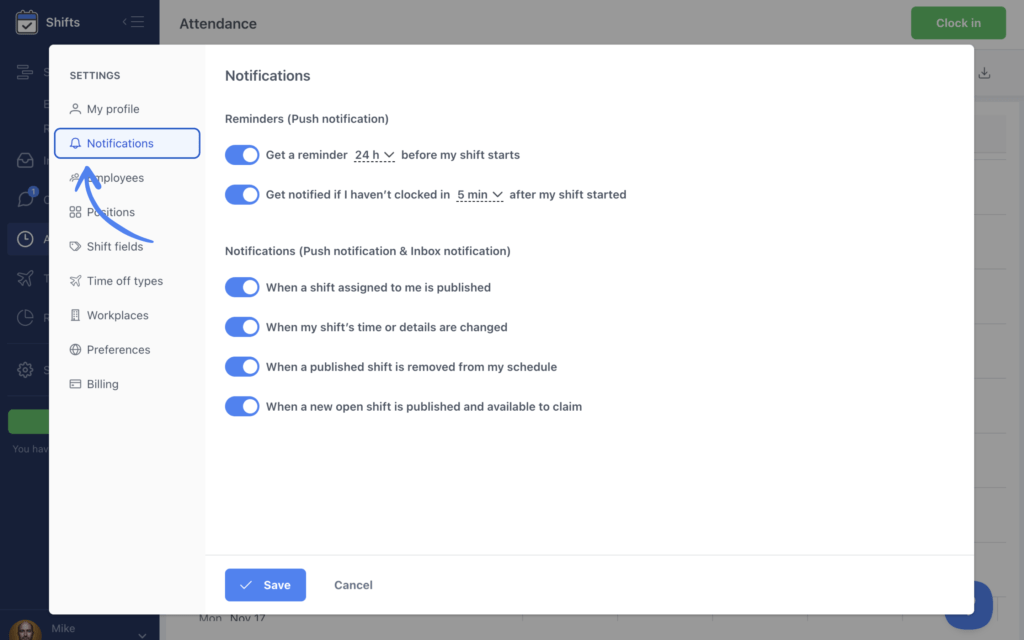Open the floating chat bubble

[966, 604]
